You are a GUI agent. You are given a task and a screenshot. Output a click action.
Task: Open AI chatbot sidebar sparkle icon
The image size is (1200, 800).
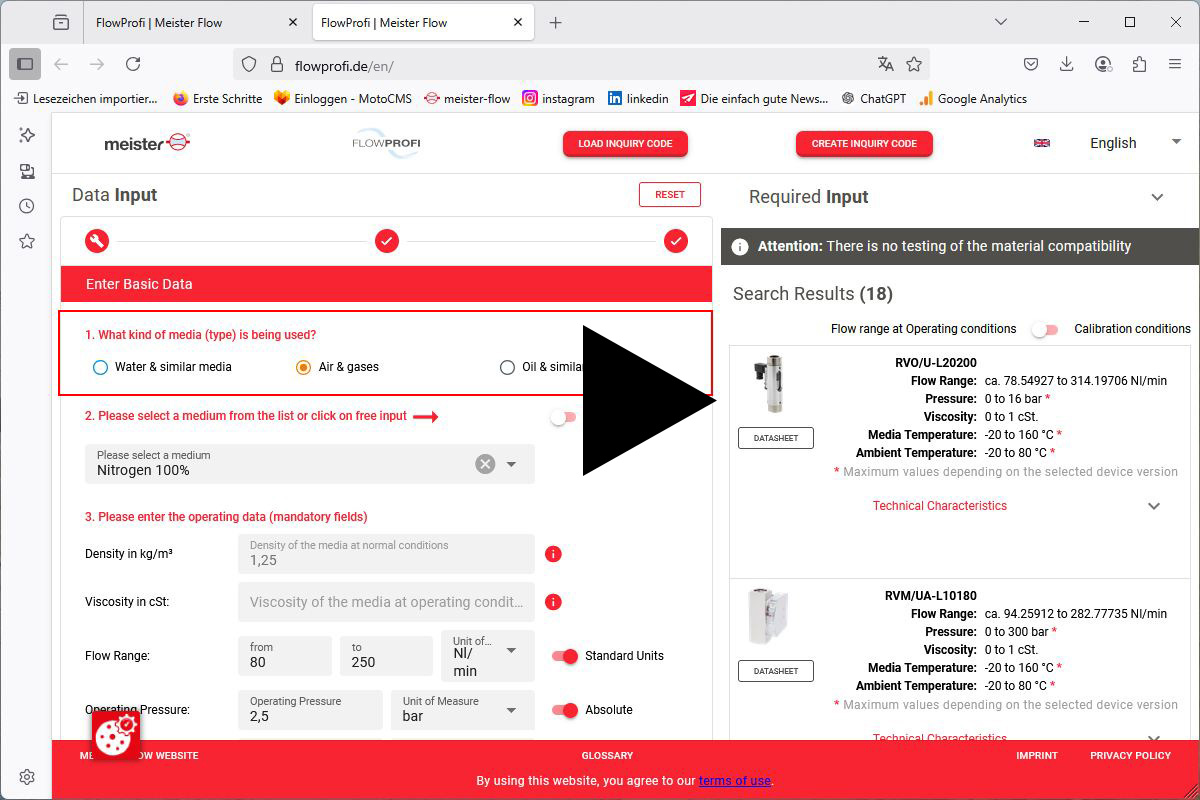tap(27, 135)
